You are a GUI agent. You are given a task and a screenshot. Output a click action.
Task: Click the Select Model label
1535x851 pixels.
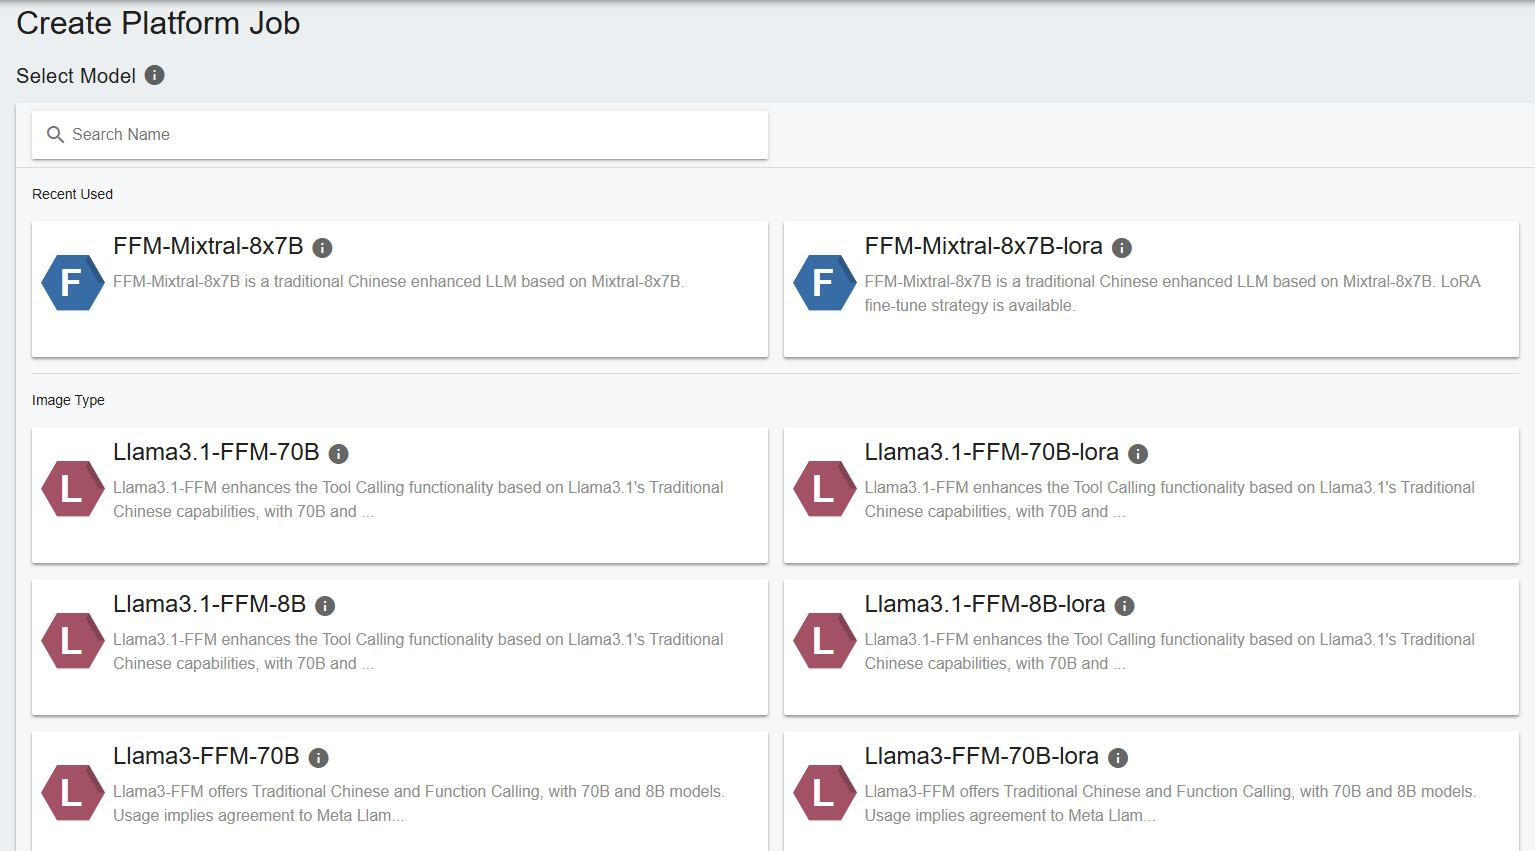point(76,76)
